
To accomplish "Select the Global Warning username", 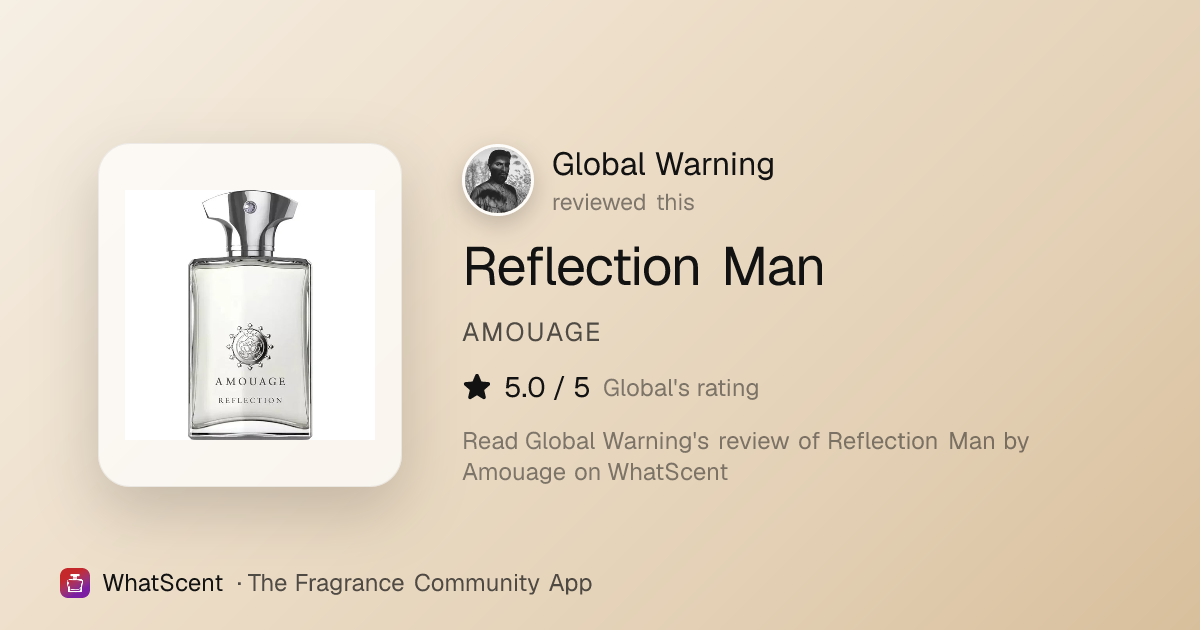I will tap(663, 164).
